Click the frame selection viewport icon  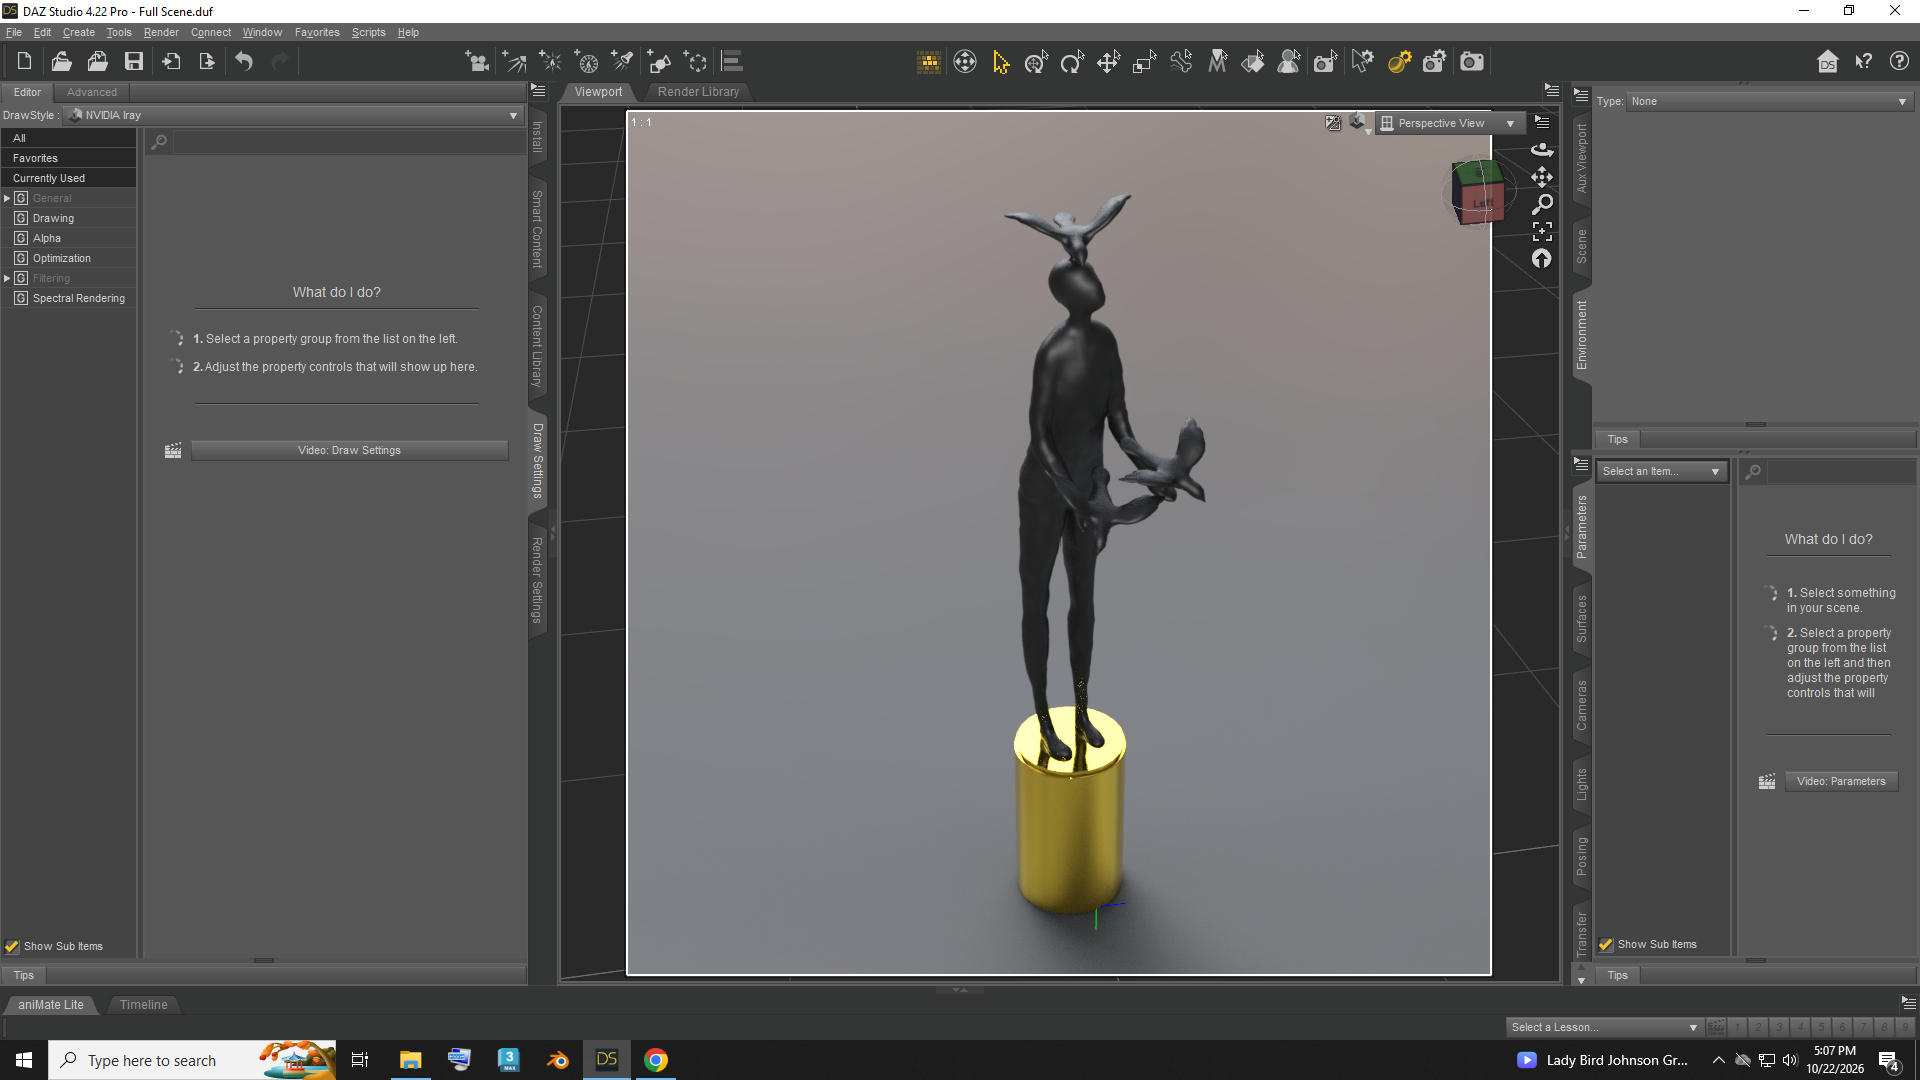[x=1542, y=231]
